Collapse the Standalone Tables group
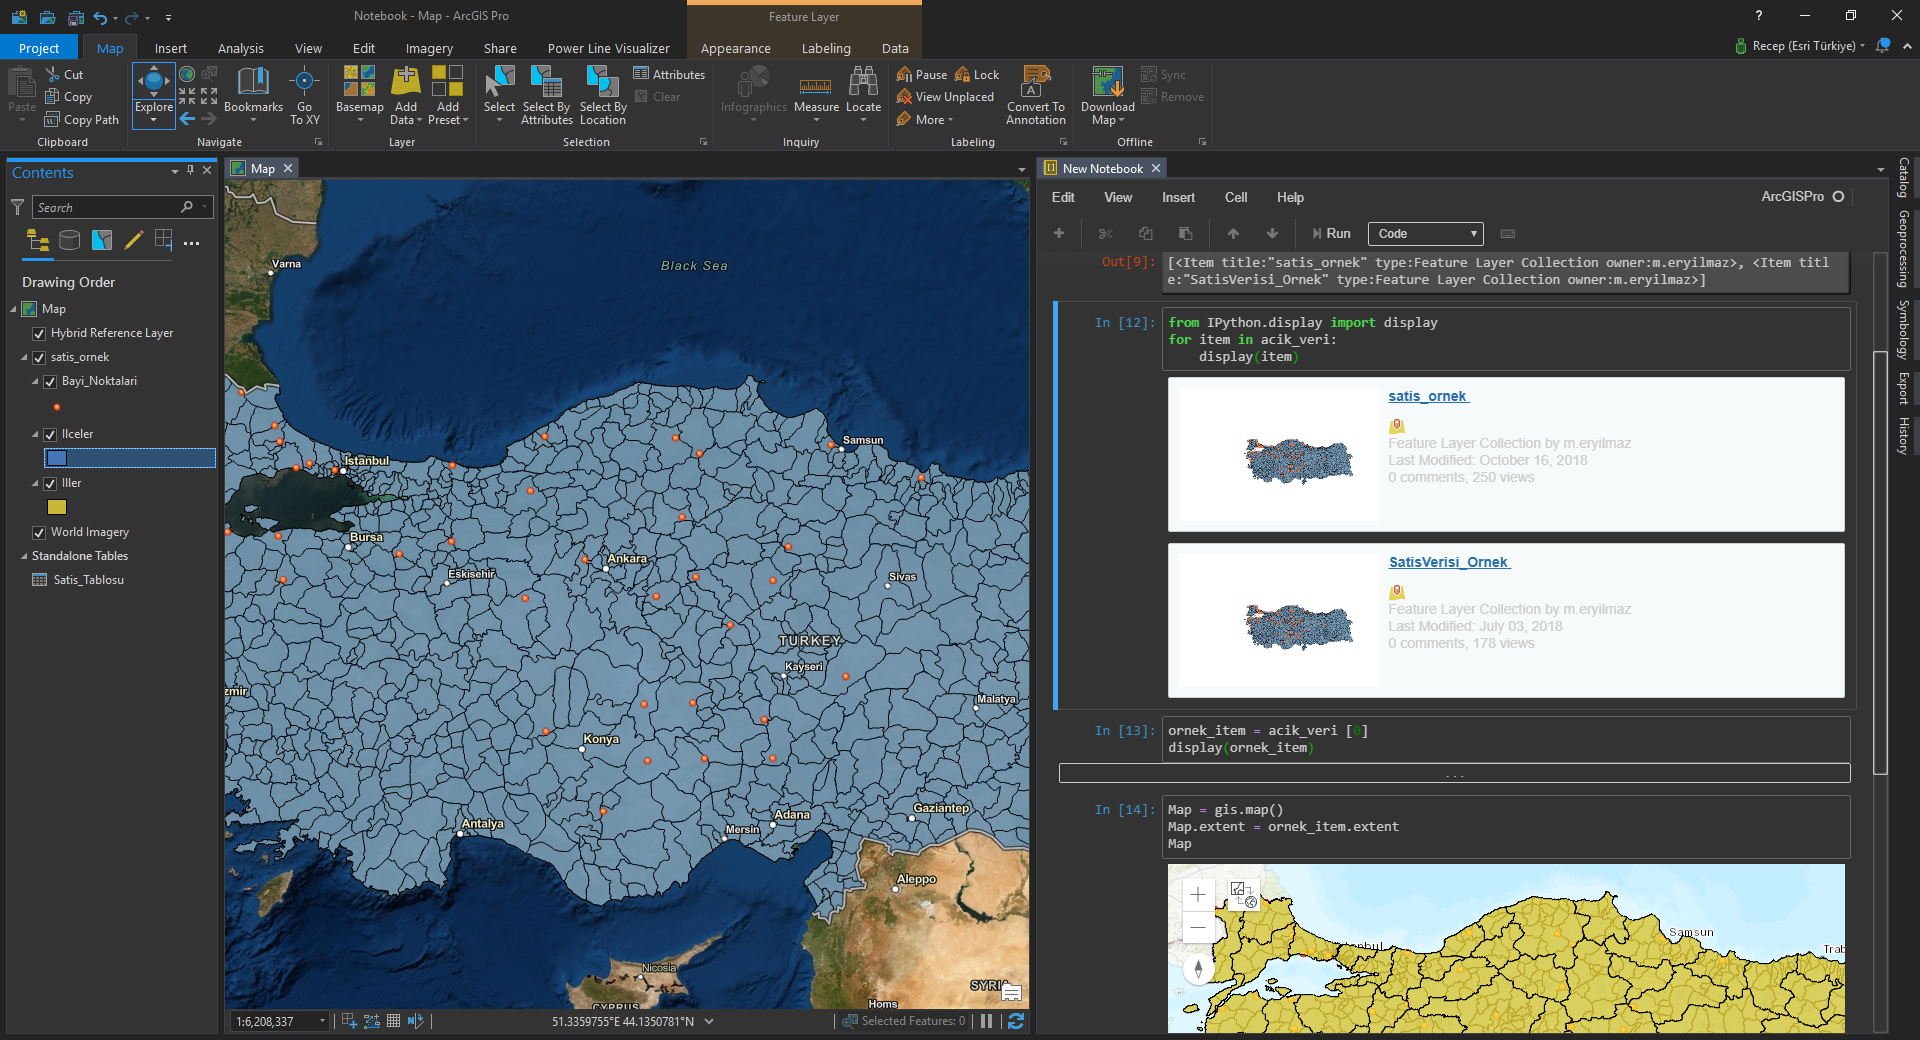The image size is (1920, 1040). [25, 556]
